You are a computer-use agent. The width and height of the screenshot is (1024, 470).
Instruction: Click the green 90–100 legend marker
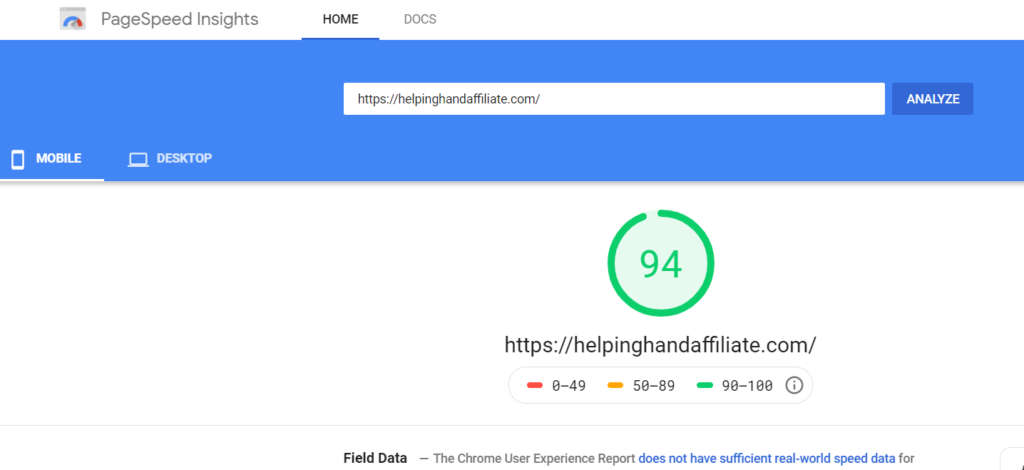704,385
